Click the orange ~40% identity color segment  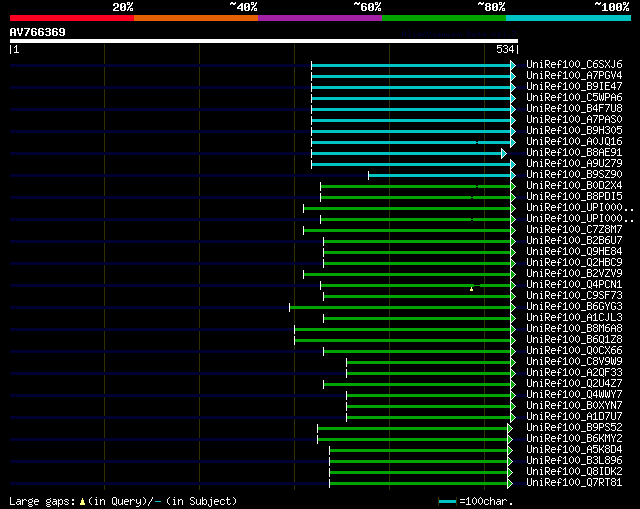[x=196, y=18]
